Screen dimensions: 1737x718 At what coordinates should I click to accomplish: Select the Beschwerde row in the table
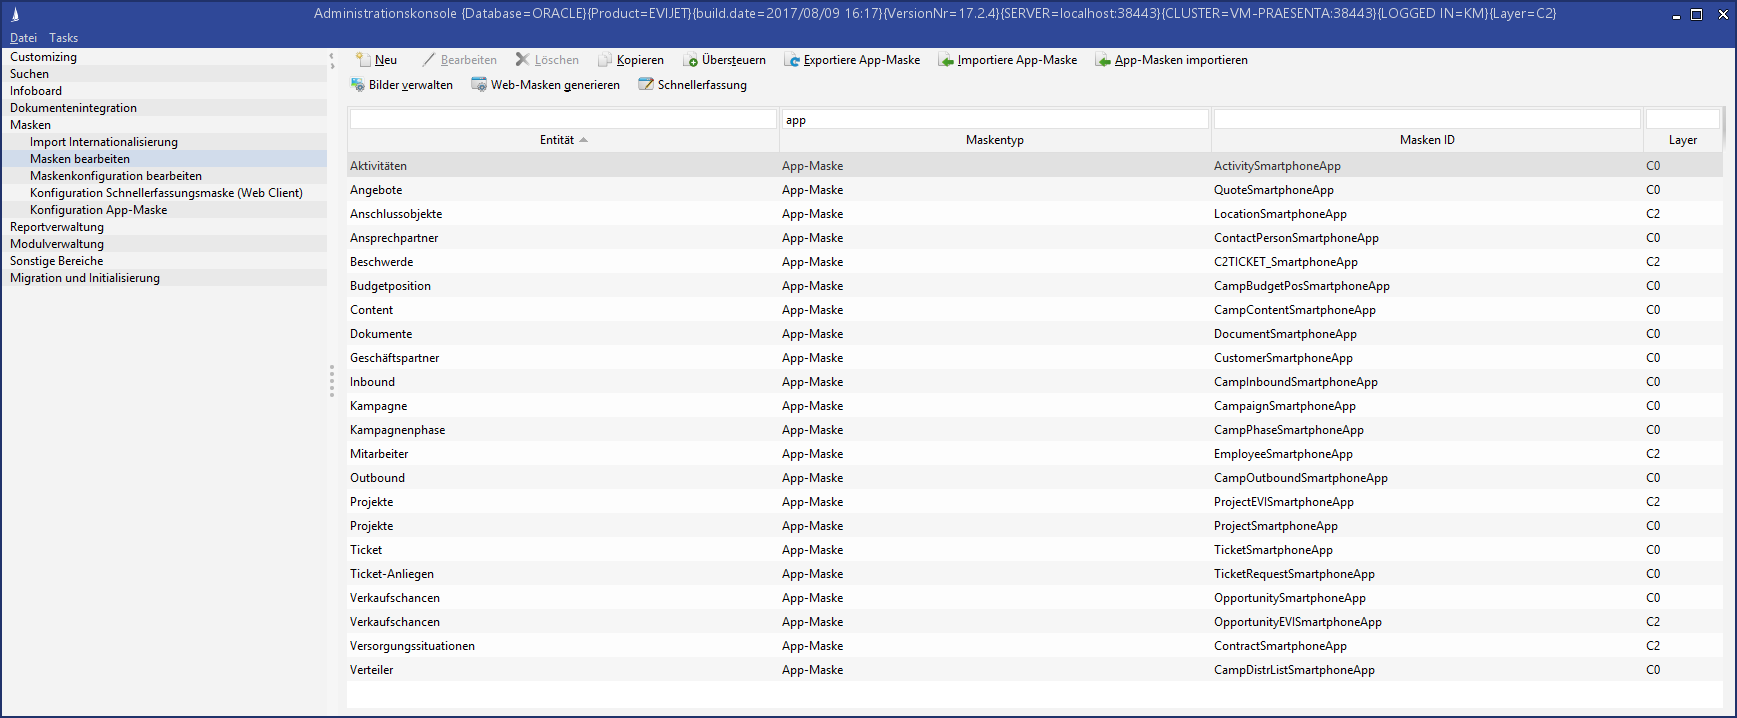tap(381, 262)
